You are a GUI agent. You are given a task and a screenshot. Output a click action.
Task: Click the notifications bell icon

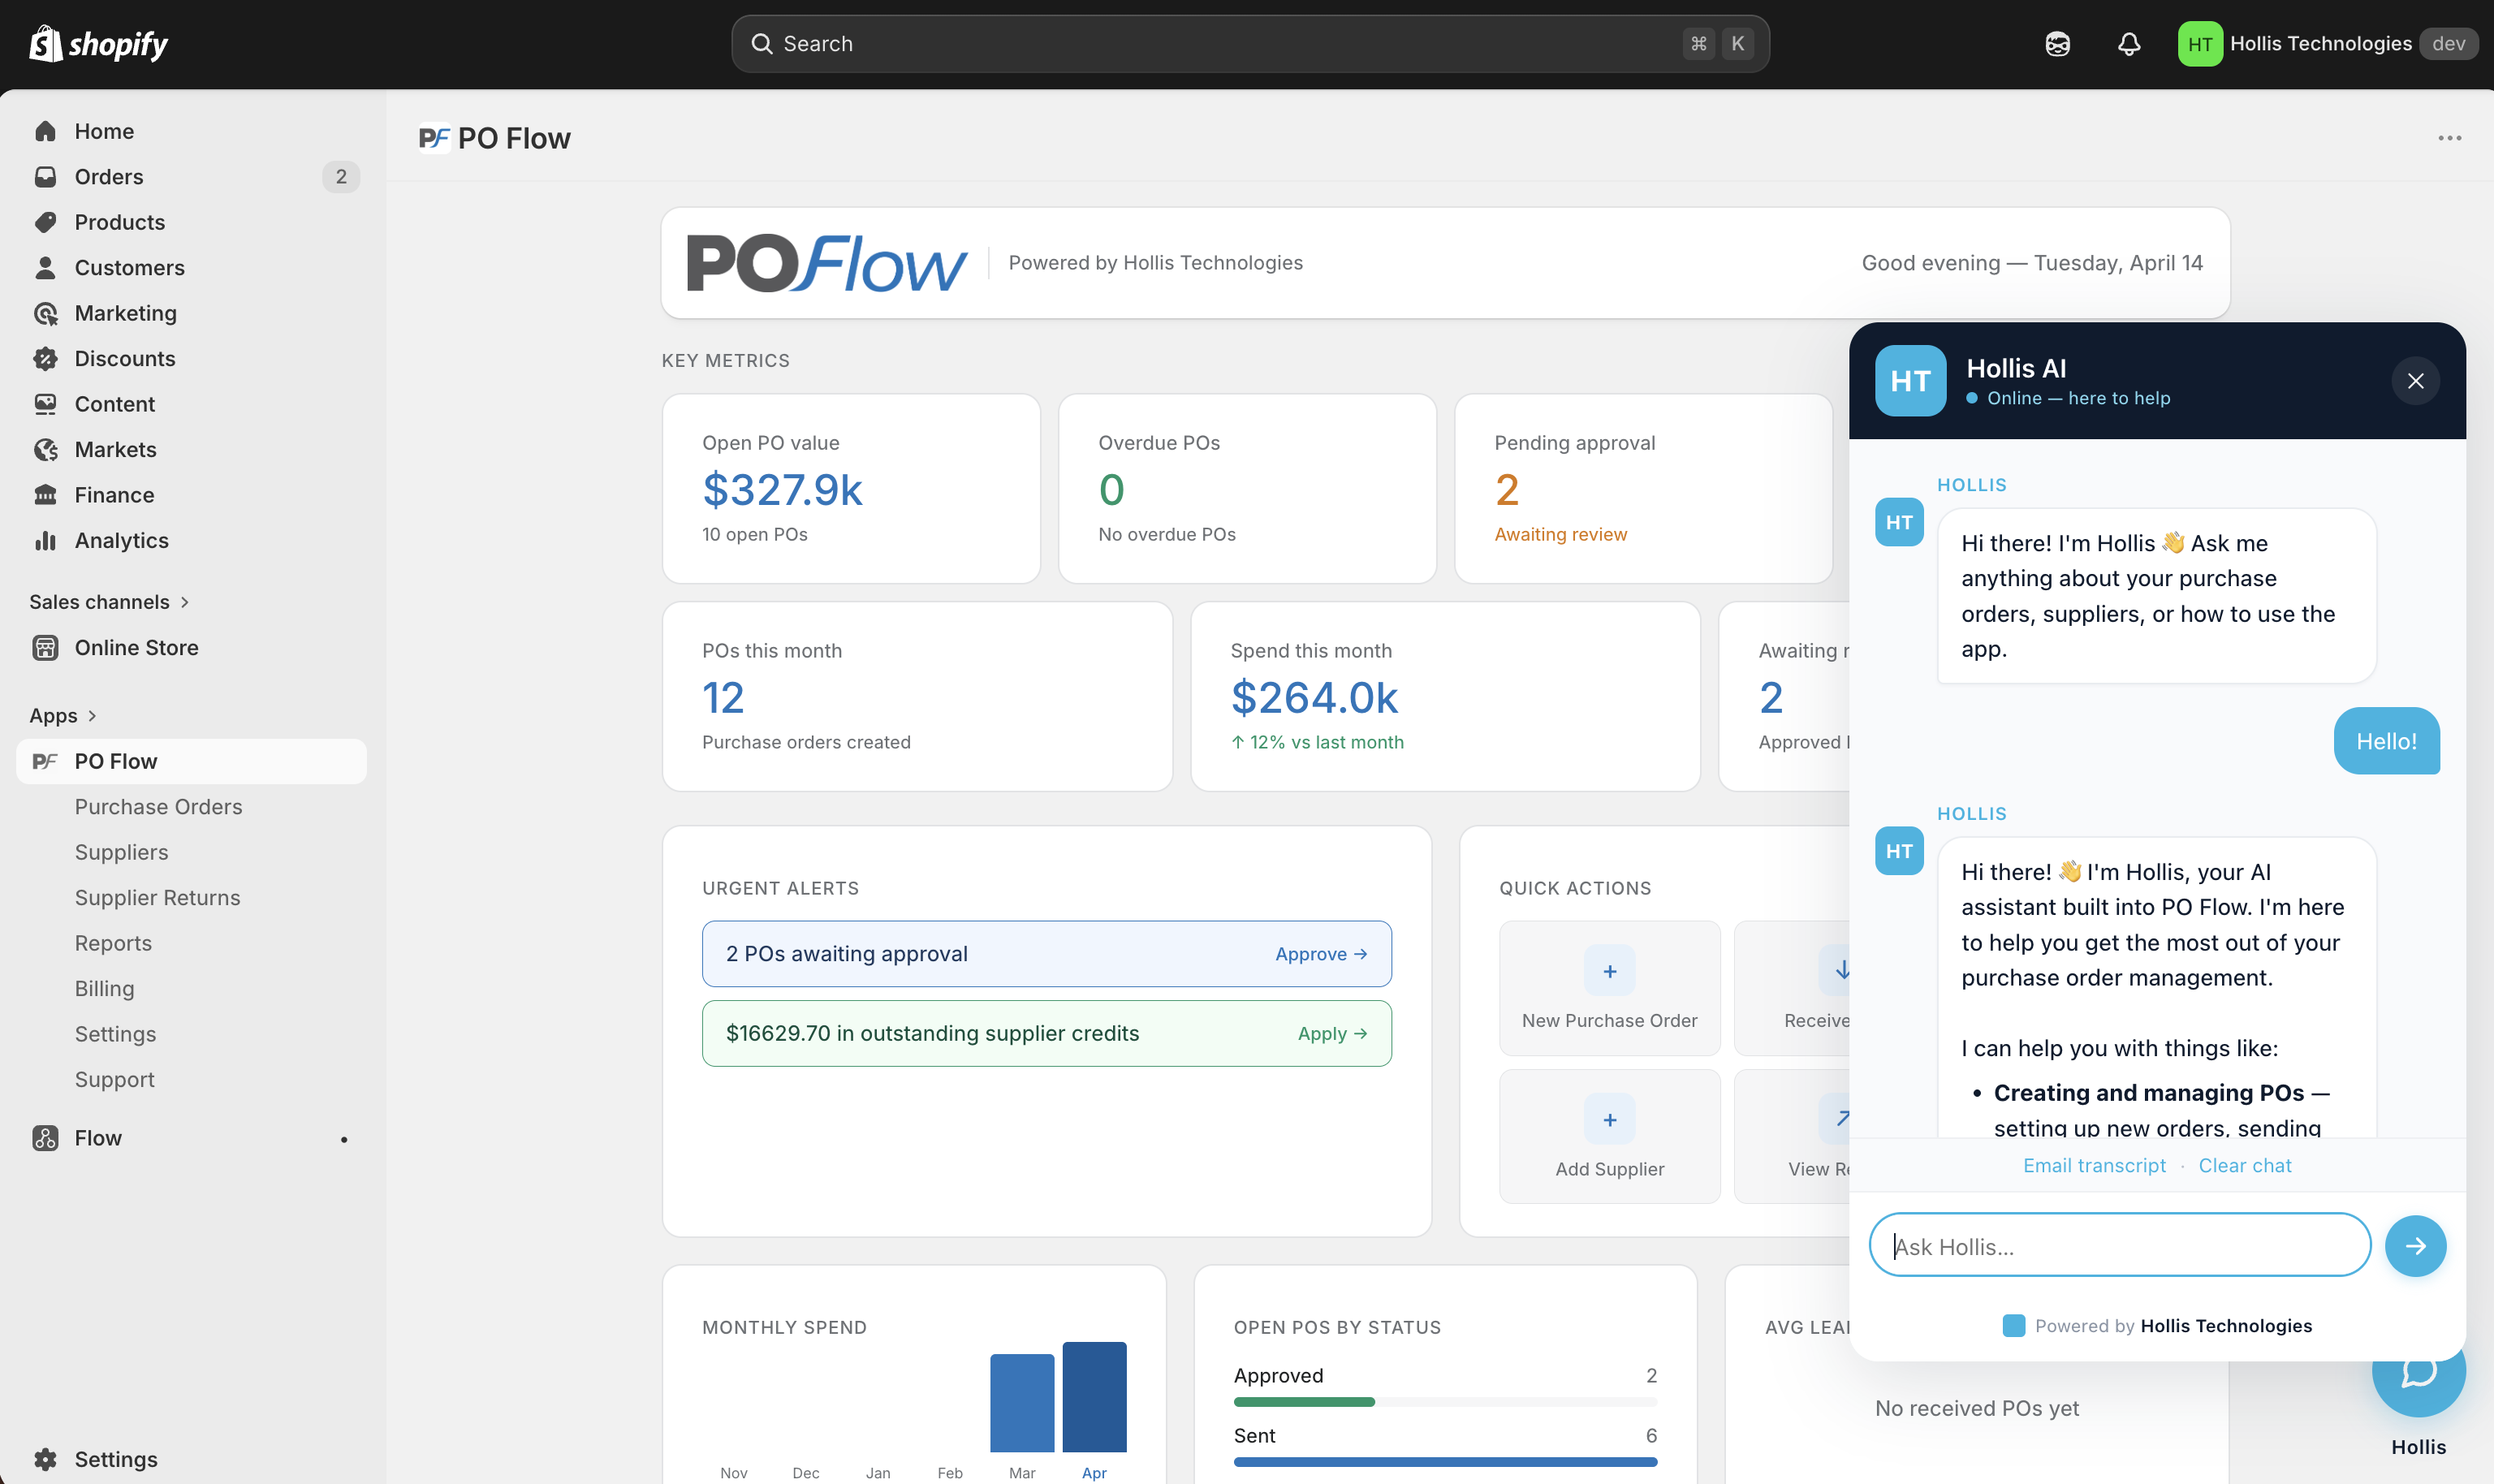point(2128,44)
